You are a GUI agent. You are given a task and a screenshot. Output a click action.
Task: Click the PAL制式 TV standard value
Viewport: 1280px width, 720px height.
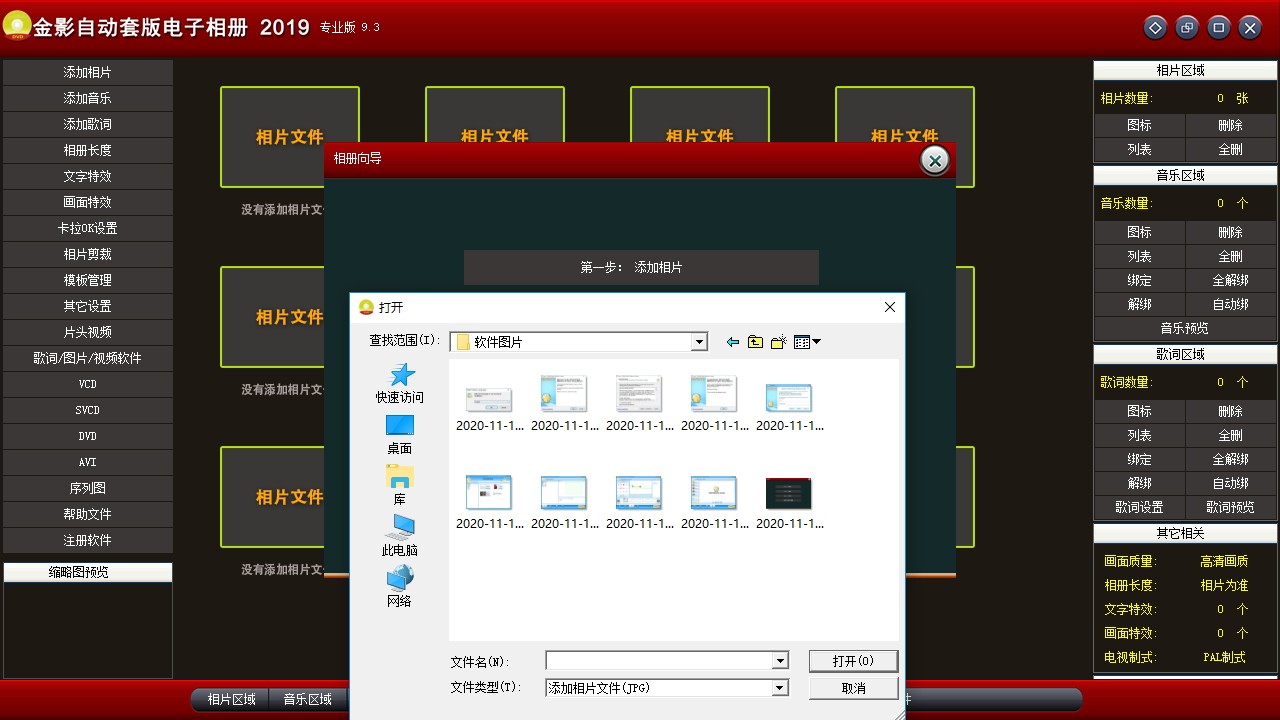(1225, 657)
